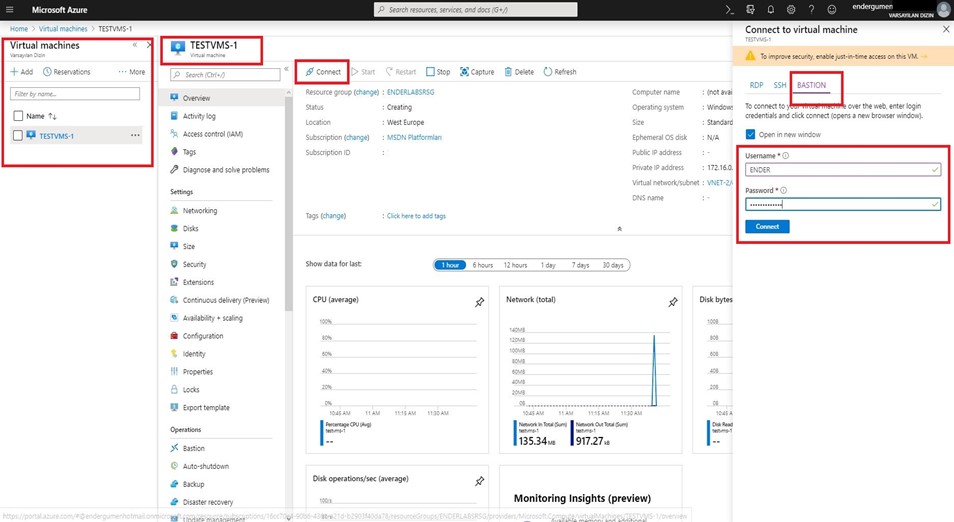Collapse the VM resource menu chevrons
954x522 pixels.
pyautogui.click(x=286, y=69)
